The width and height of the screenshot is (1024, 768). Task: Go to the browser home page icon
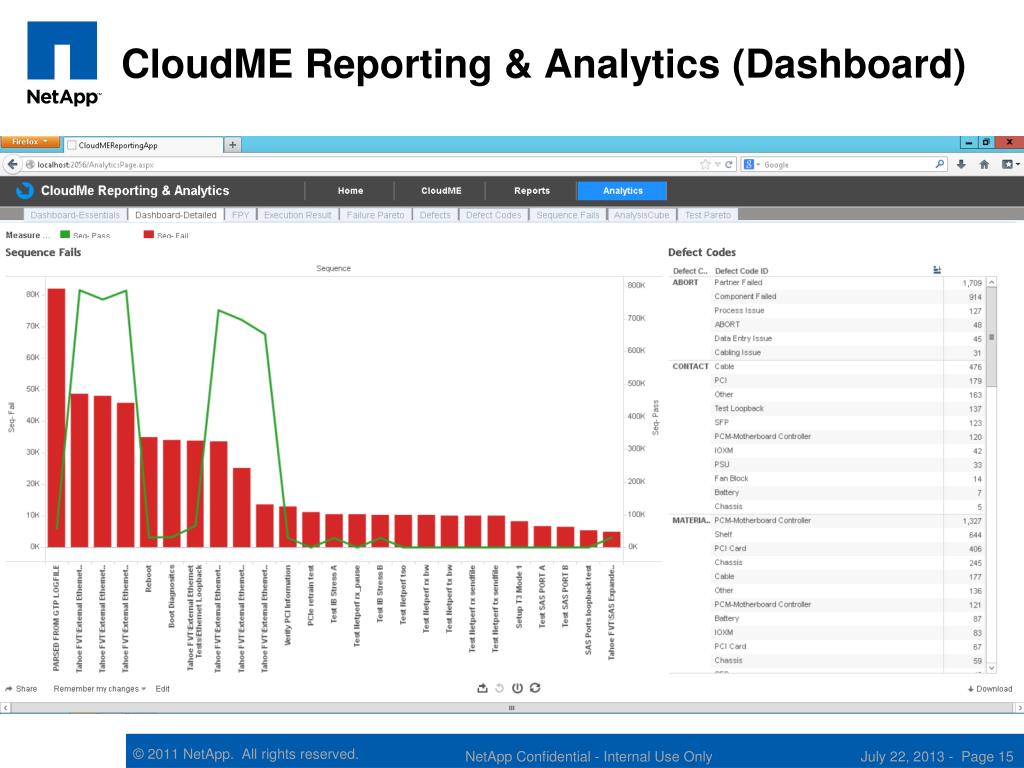tap(984, 165)
